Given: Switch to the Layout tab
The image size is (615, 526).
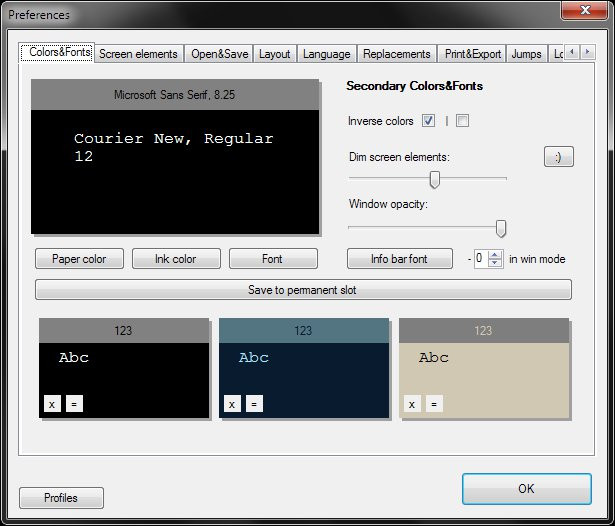Looking at the screenshot, I should pyautogui.click(x=275, y=54).
